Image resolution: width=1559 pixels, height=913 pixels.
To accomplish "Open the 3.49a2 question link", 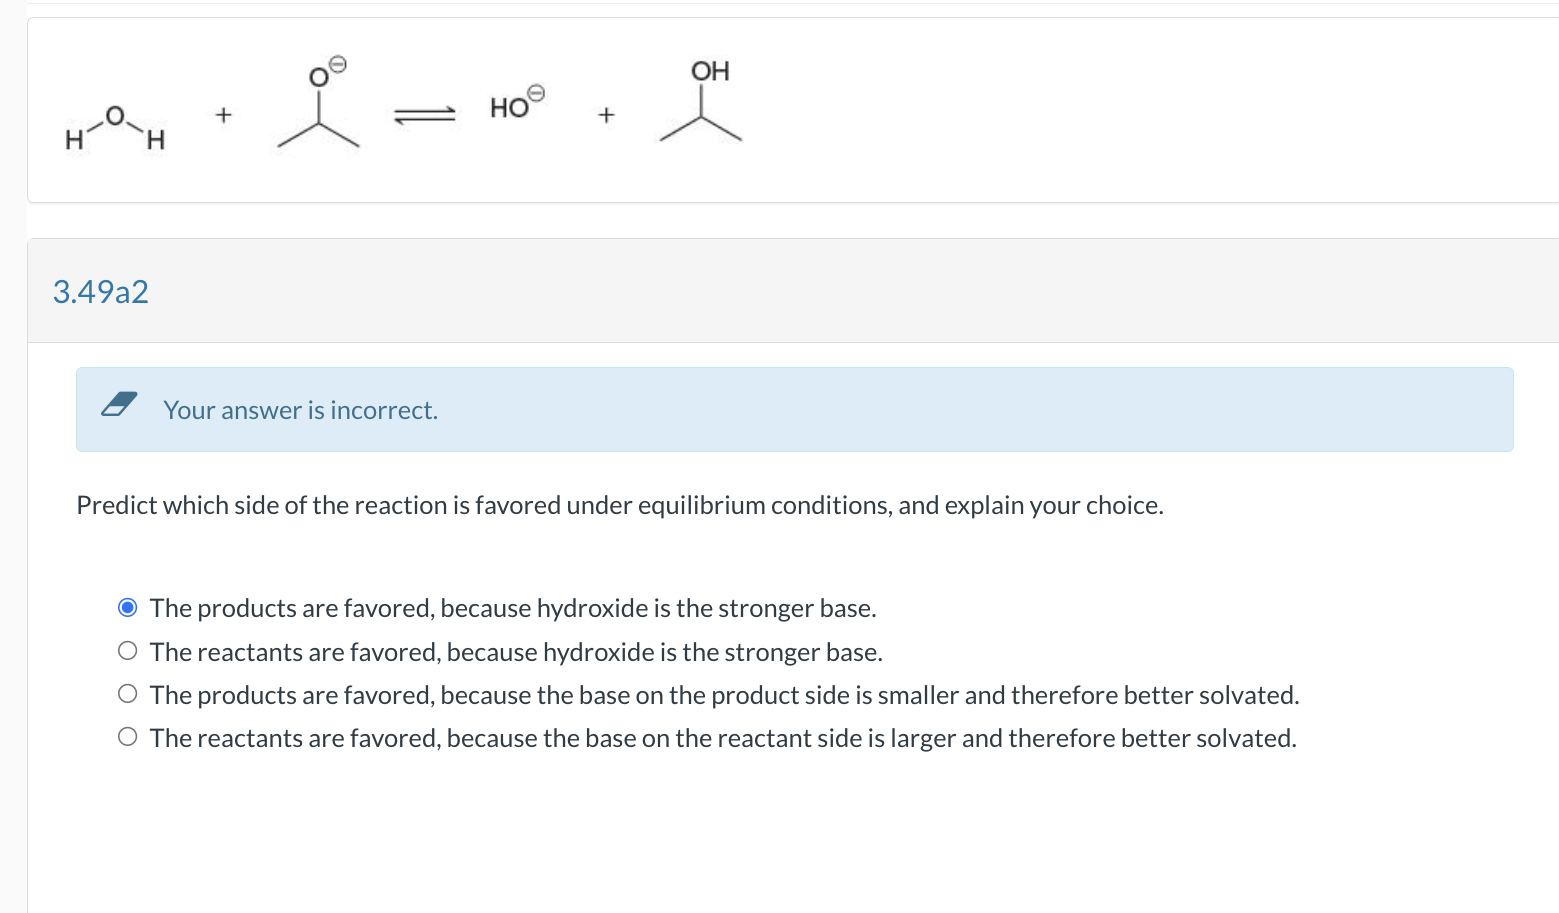I will (100, 292).
